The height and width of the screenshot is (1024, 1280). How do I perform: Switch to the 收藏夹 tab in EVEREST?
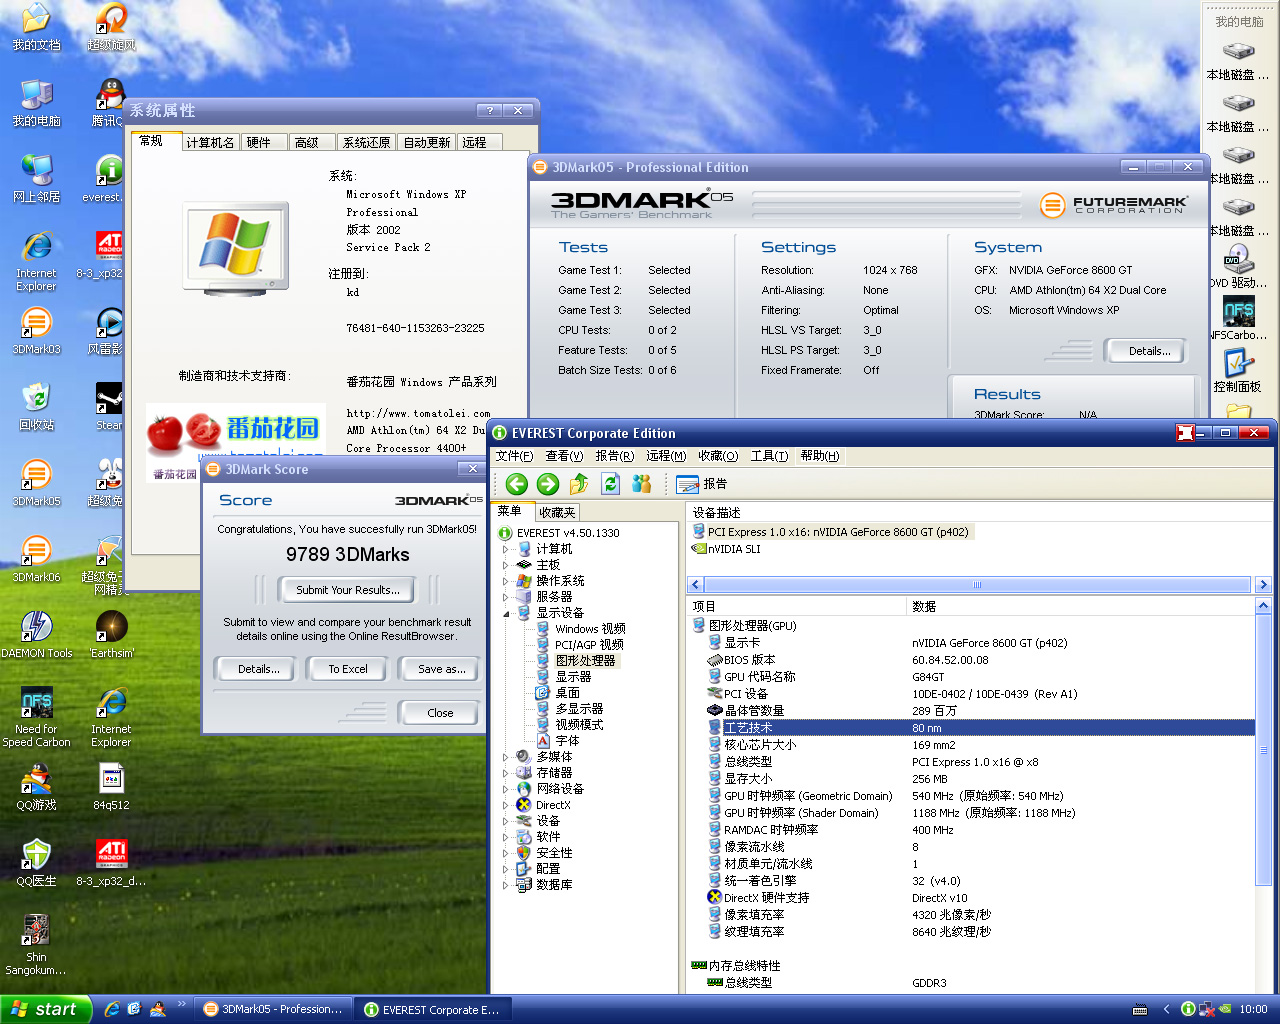[557, 512]
